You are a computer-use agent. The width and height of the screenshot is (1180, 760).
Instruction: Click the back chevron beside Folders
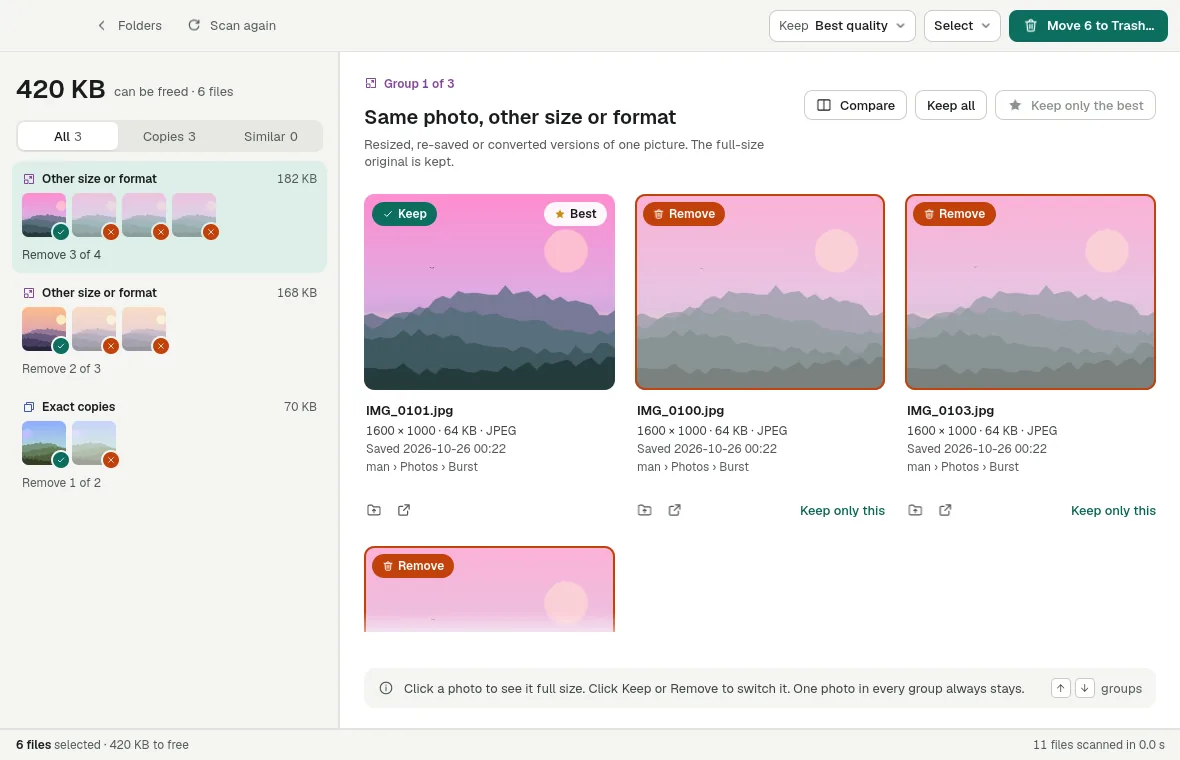click(102, 26)
